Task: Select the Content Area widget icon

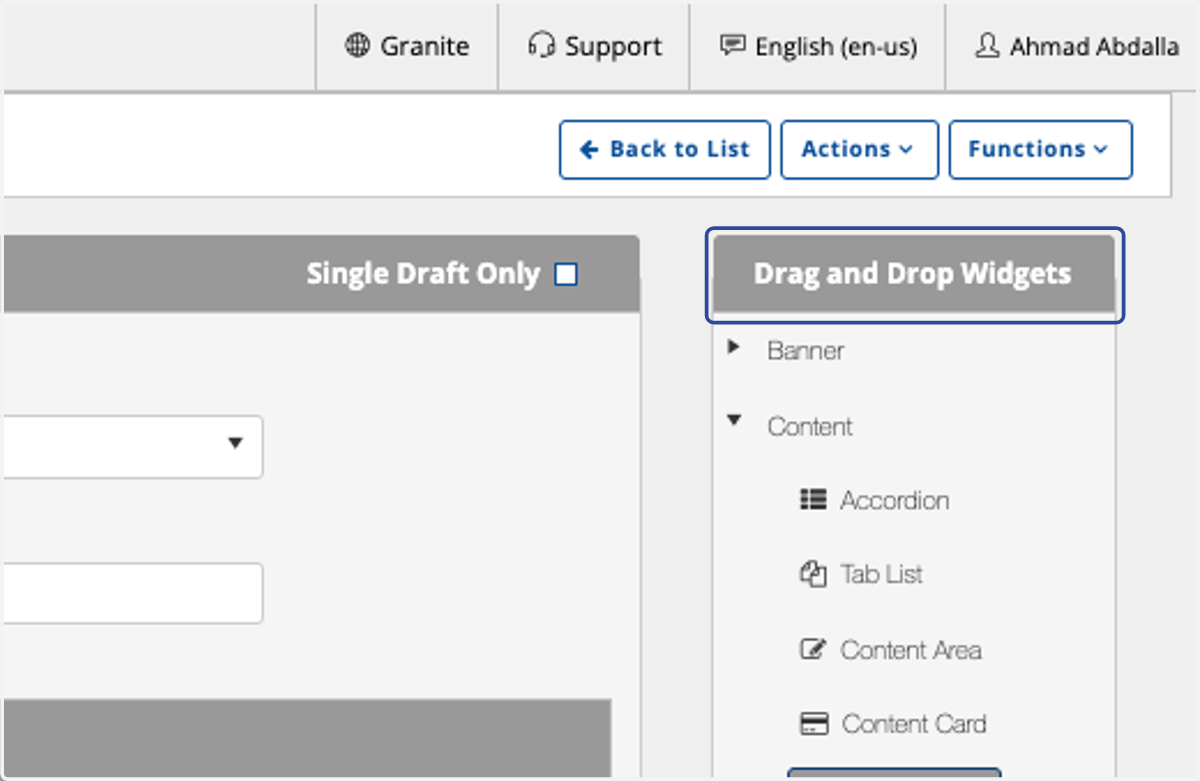Action: pyautogui.click(x=813, y=649)
